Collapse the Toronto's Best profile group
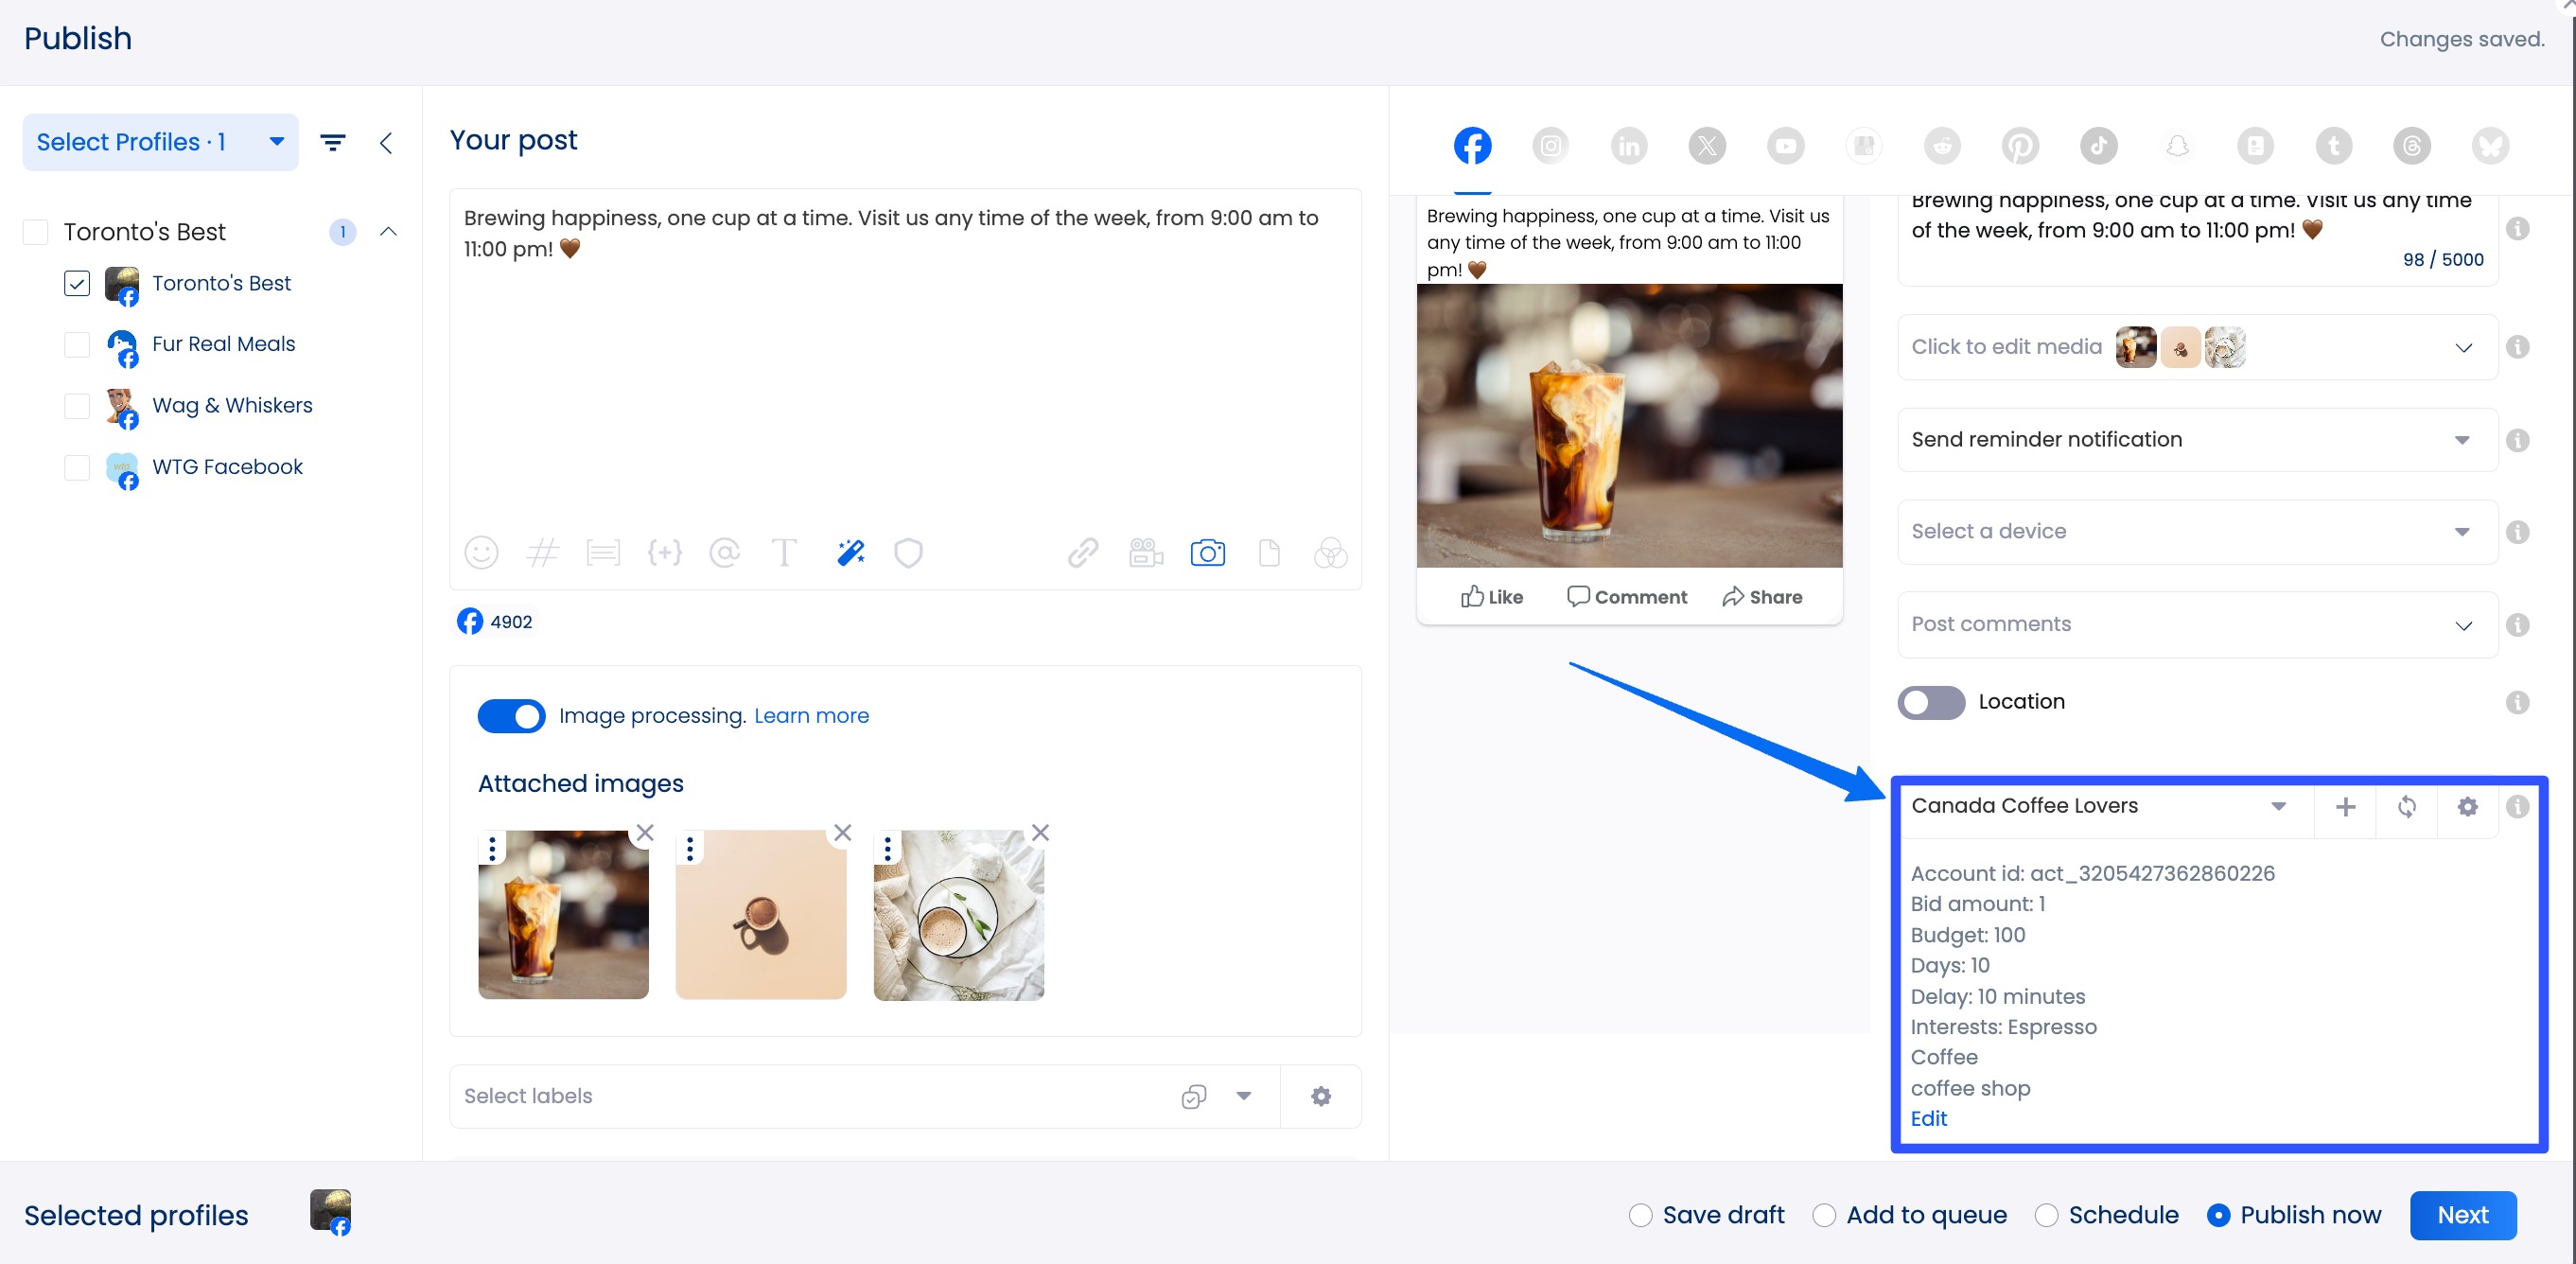This screenshot has width=2576, height=1264. 389,231
